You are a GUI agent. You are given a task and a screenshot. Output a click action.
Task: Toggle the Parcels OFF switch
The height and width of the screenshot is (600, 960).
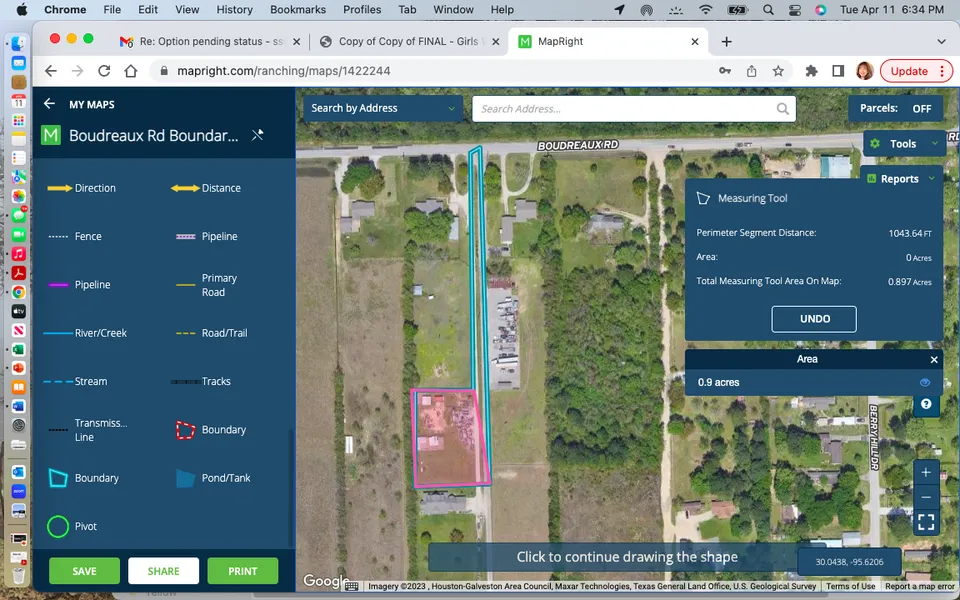(x=921, y=109)
